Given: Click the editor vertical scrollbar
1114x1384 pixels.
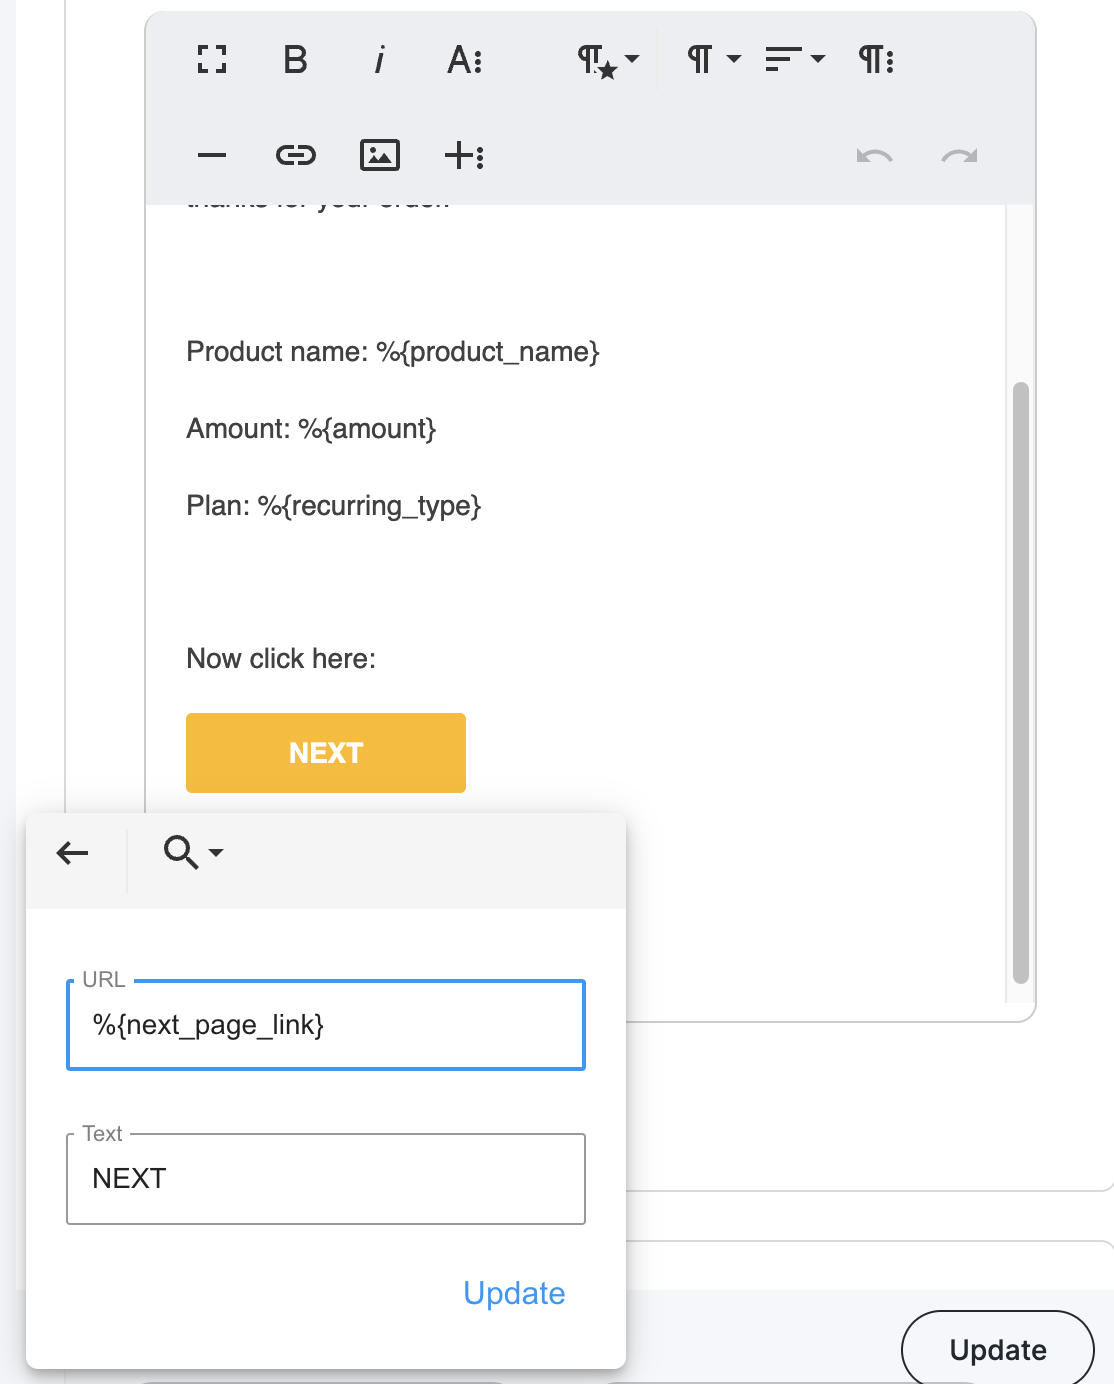Looking at the screenshot, I should (x=1020, y=683).
